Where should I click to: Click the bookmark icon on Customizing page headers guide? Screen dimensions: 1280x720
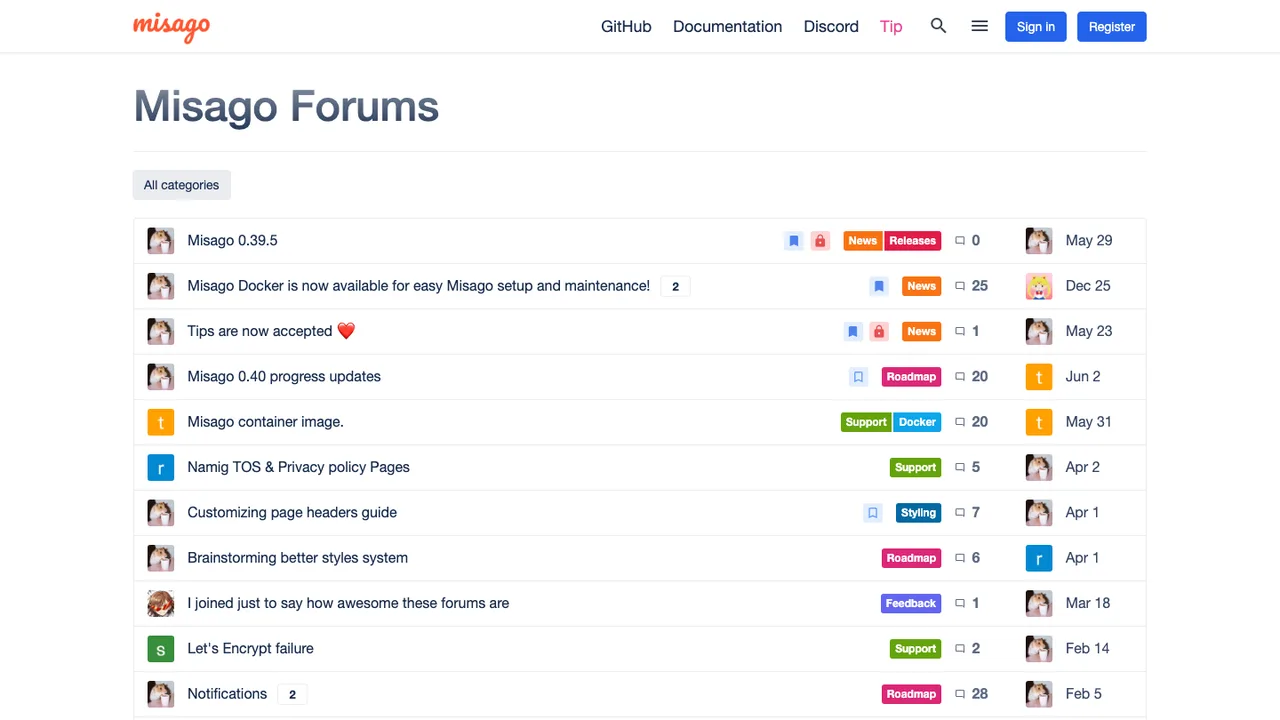tap(873, 513)
